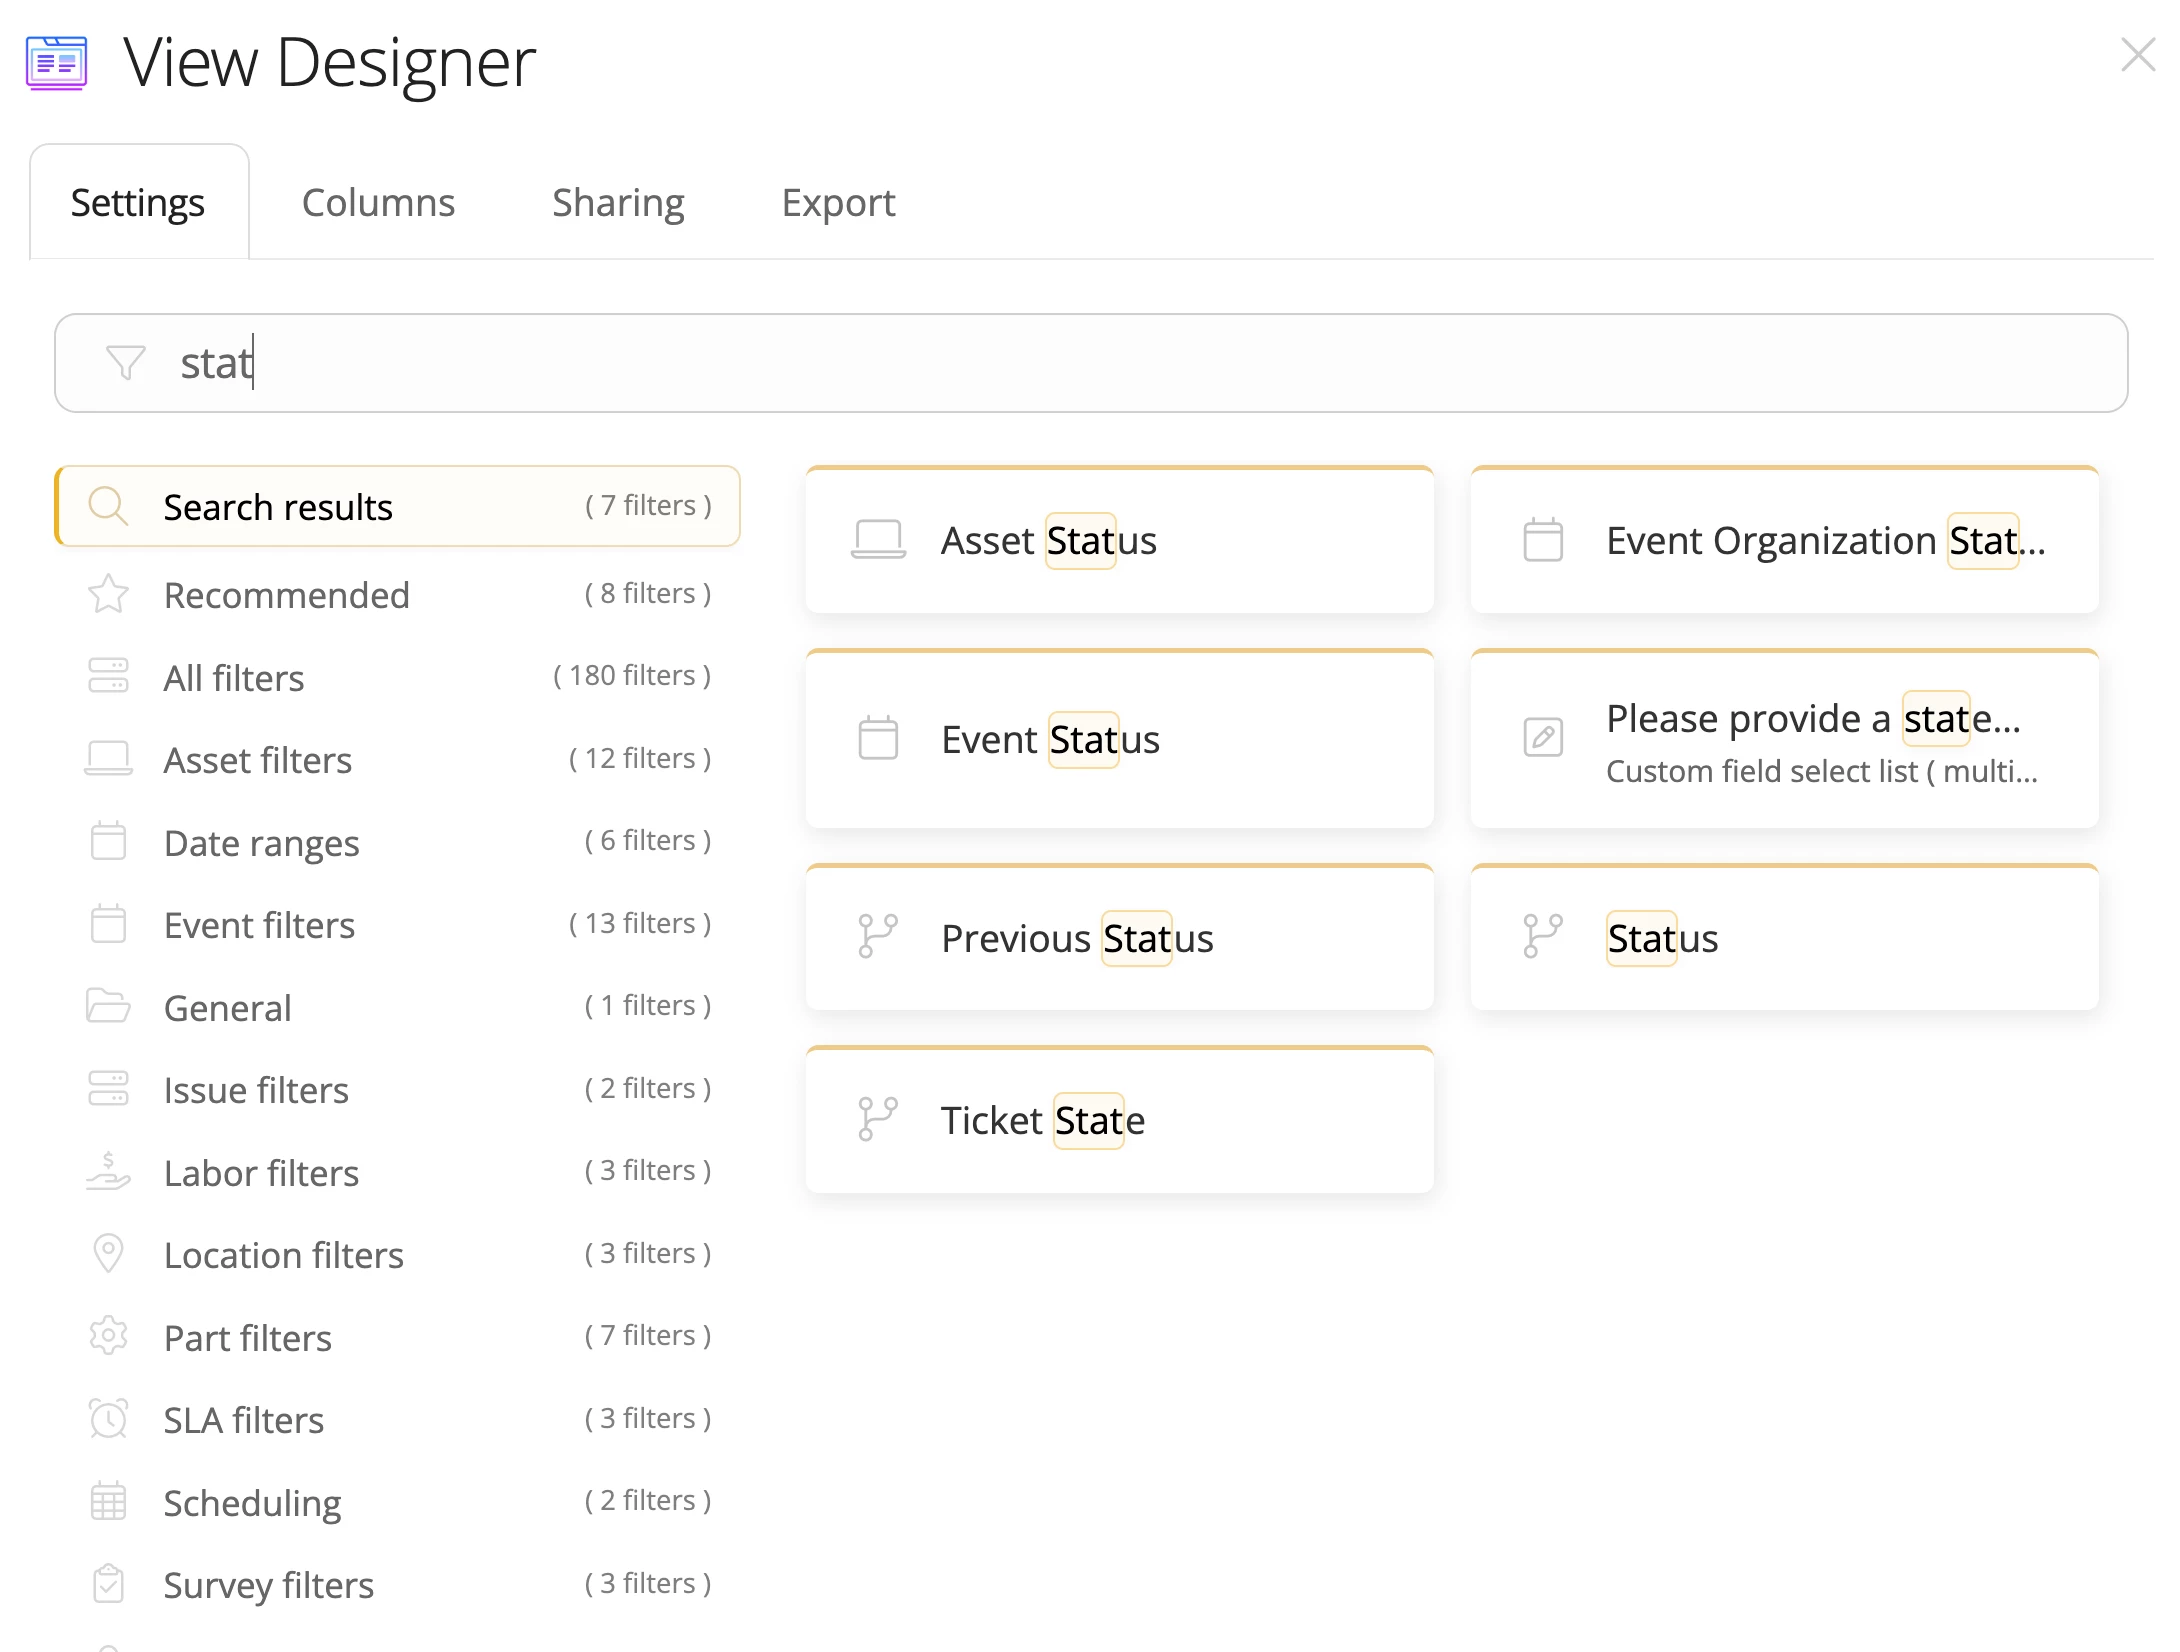Screen dimensions: 2180x1652
Task: Click the magnifier icon beside Search results
Action: click(x=108, y=506)
